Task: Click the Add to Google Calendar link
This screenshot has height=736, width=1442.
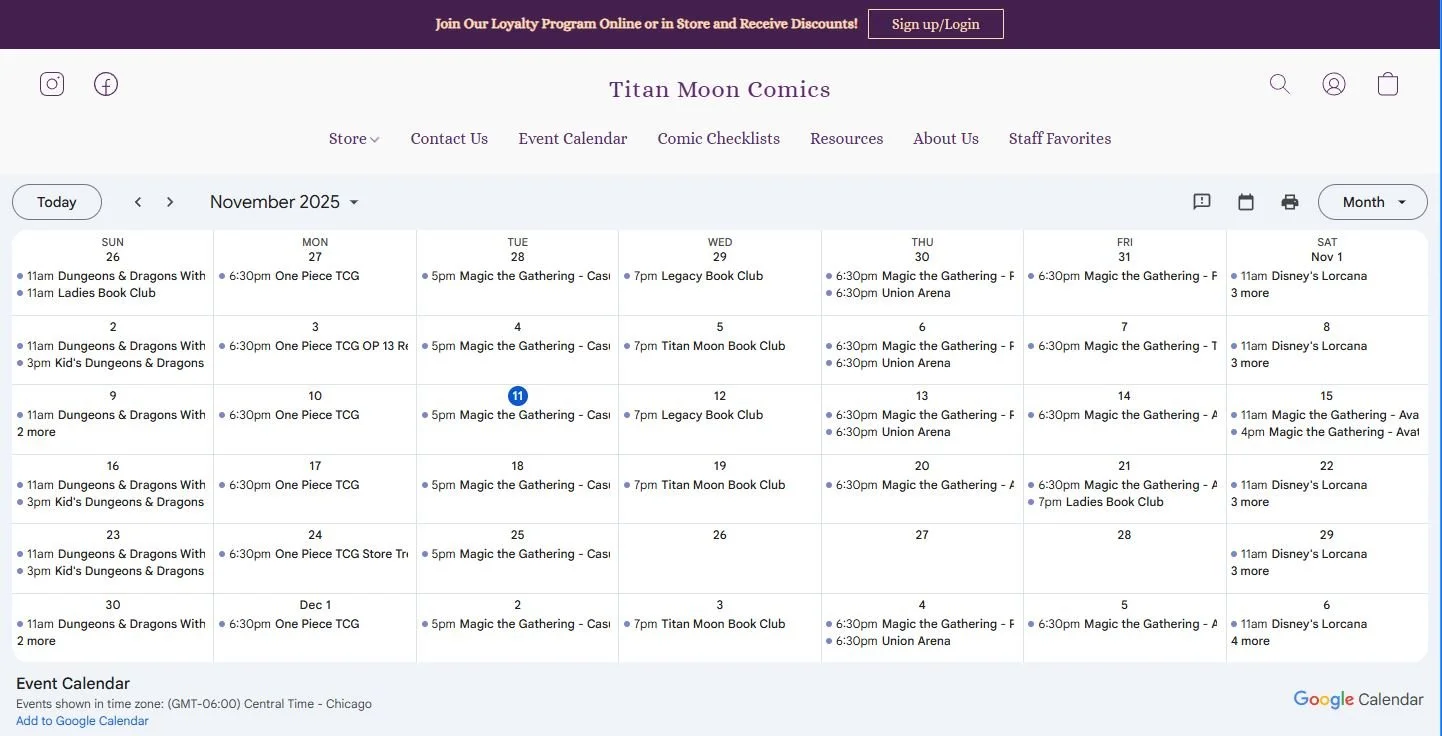Action: click(x=82, y=721)
